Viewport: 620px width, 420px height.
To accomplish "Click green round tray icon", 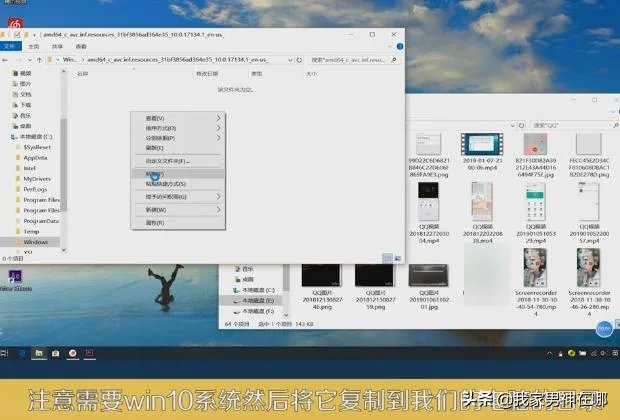I will tap(571, 353).
